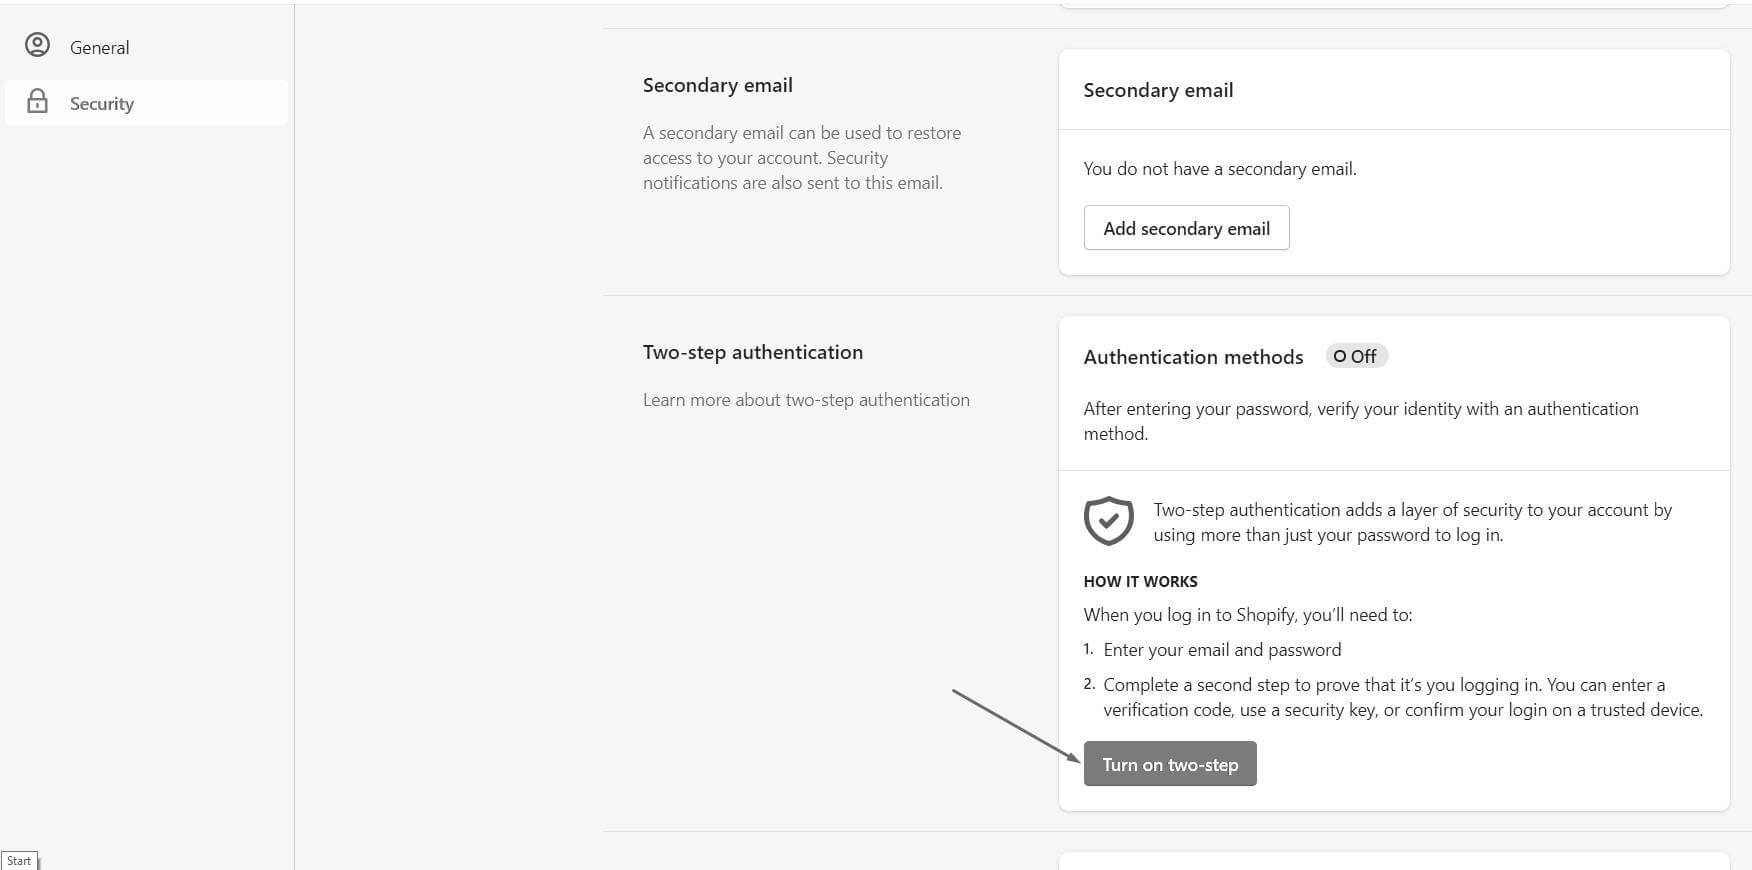
Task: Select the Security section in the sidebar
Action: coord(101,103)
